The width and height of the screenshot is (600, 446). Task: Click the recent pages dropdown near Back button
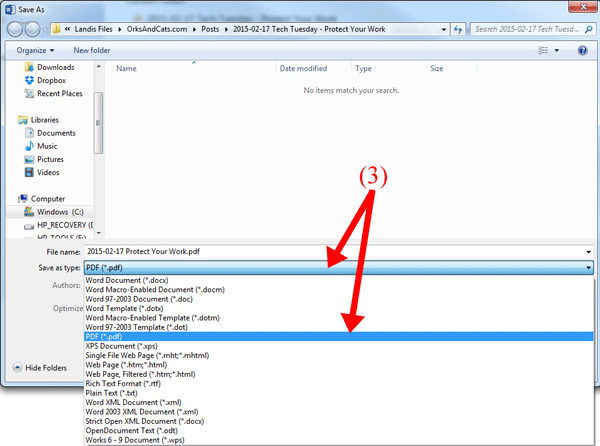pyautogui.click(x=45, y=30)
